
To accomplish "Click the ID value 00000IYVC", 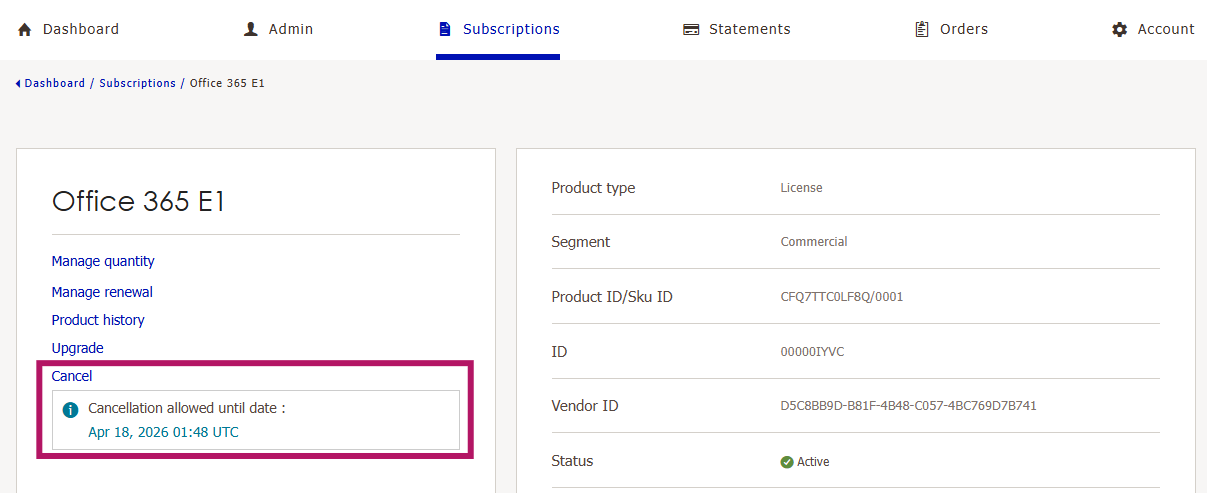I will 812,352.
